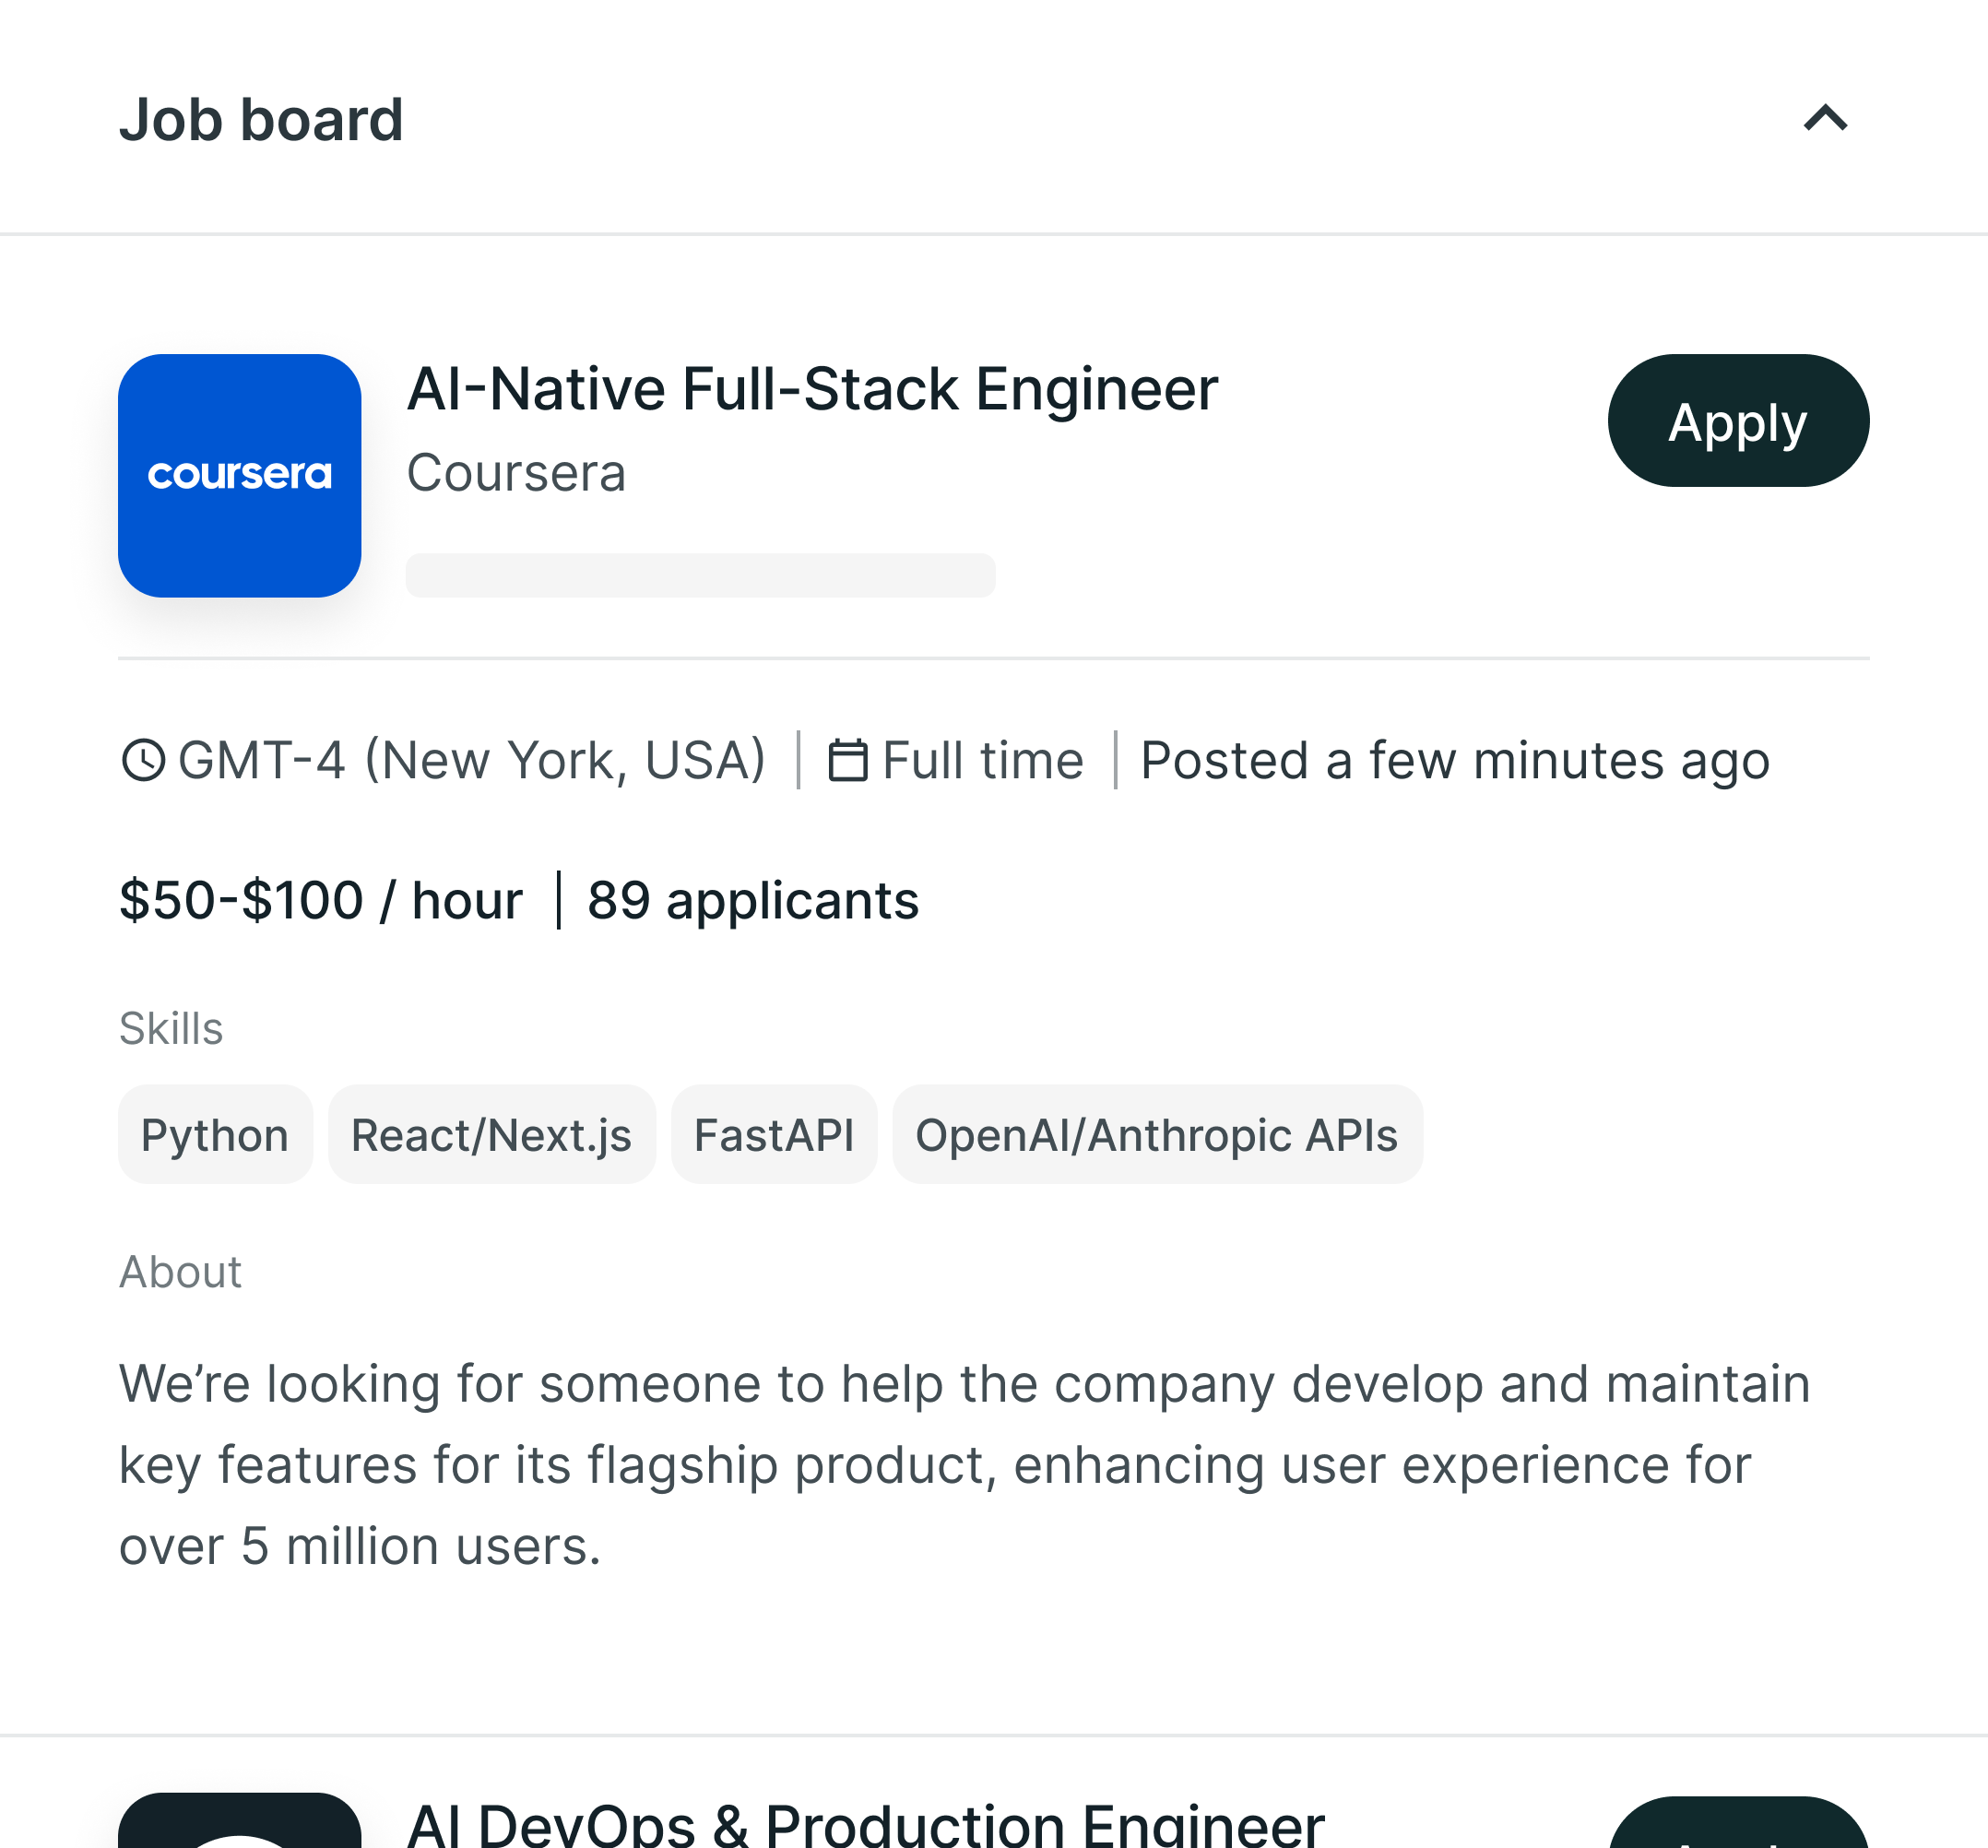Collapse the Job board panel chevron
Viewport: 1988px width, 1848px height.
(x=1825, y=119)
